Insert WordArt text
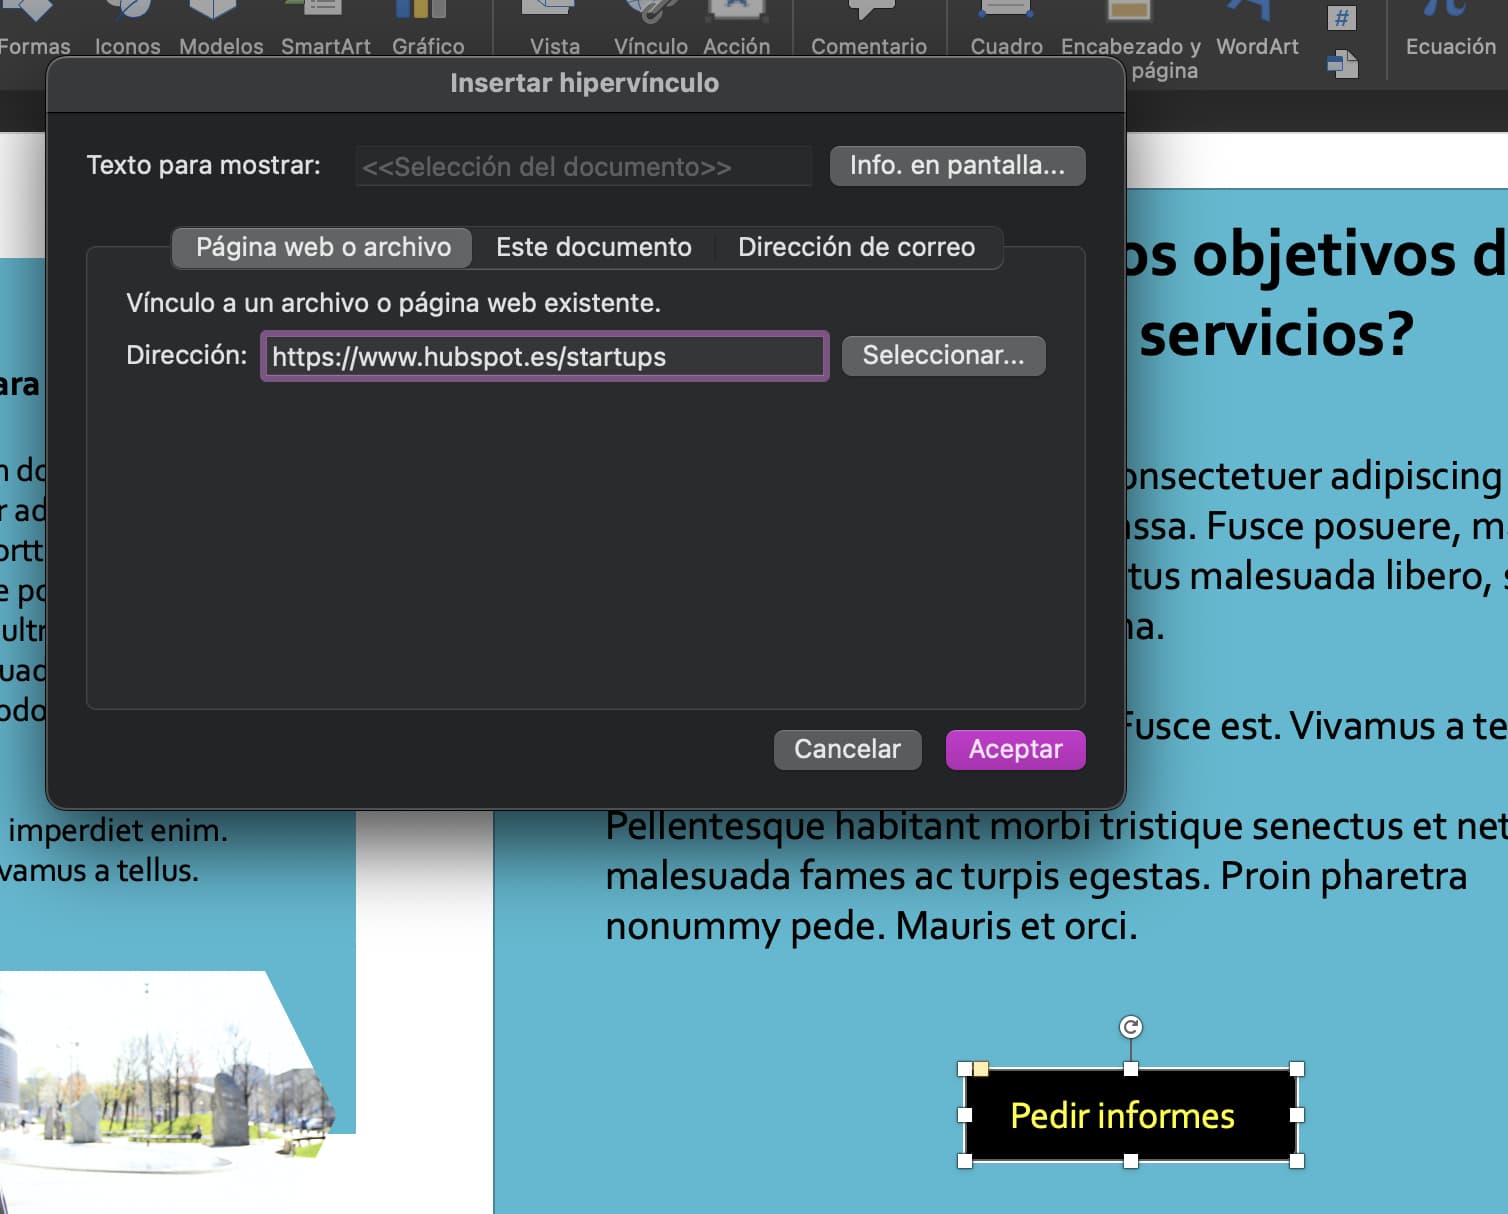 1255,25
